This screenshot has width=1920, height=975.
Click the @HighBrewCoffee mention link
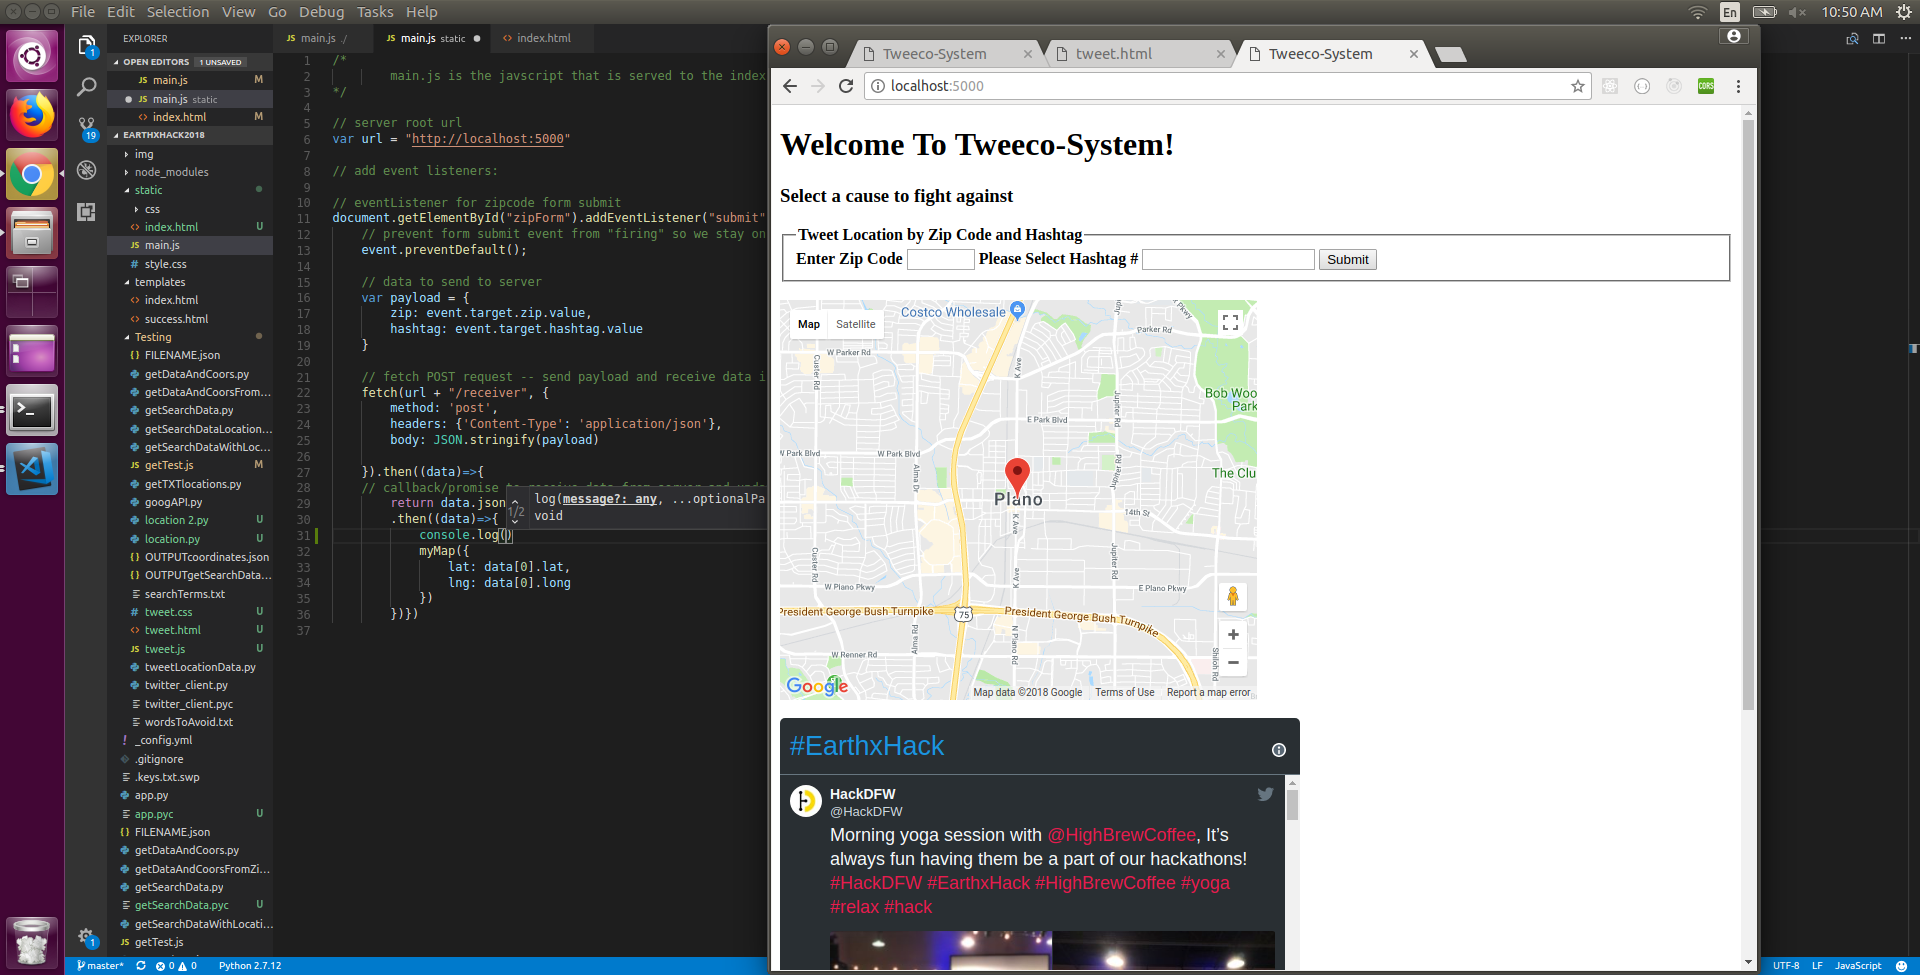pyautogui.click(x=1121, y=835)
